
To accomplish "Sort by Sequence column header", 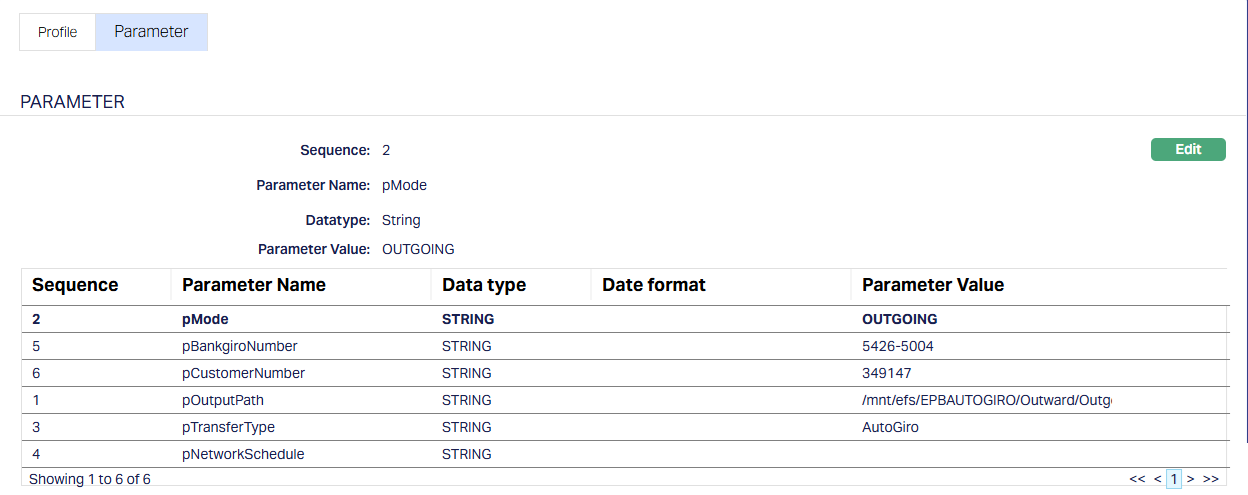I will [75, 285].
